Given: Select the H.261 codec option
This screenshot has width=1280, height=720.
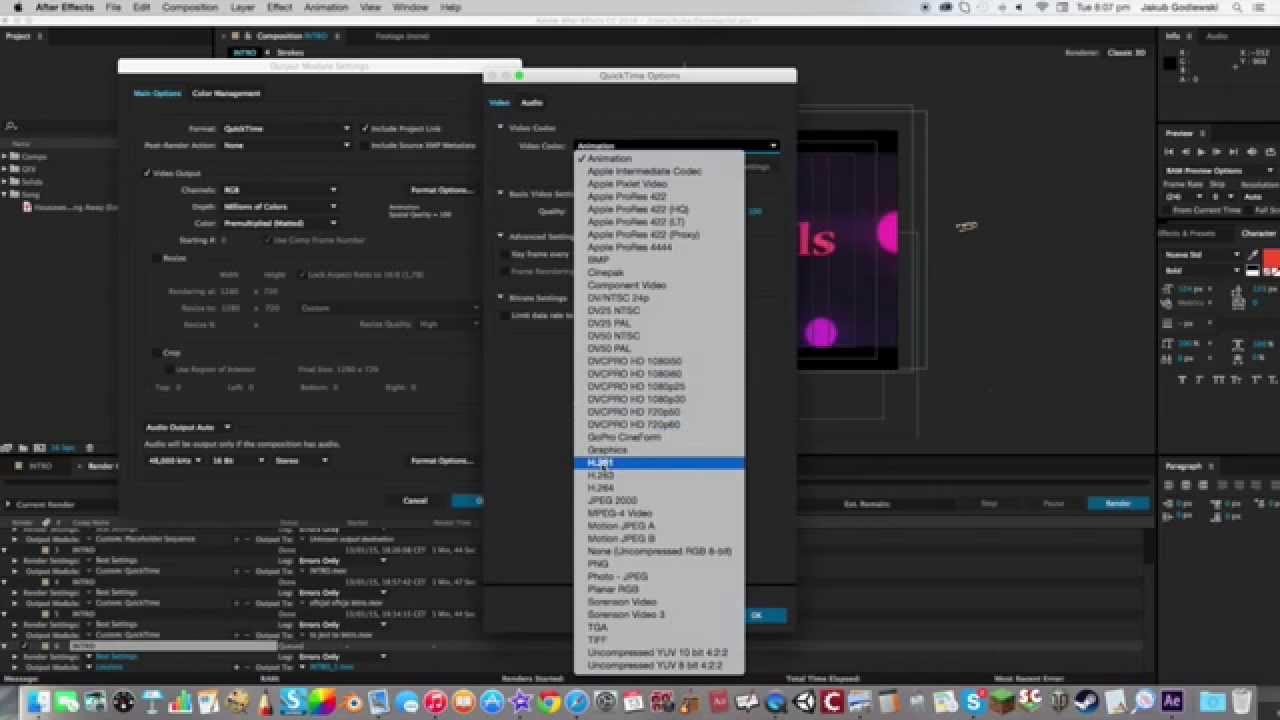Looking at the screenshot, I should click(659, 463).
